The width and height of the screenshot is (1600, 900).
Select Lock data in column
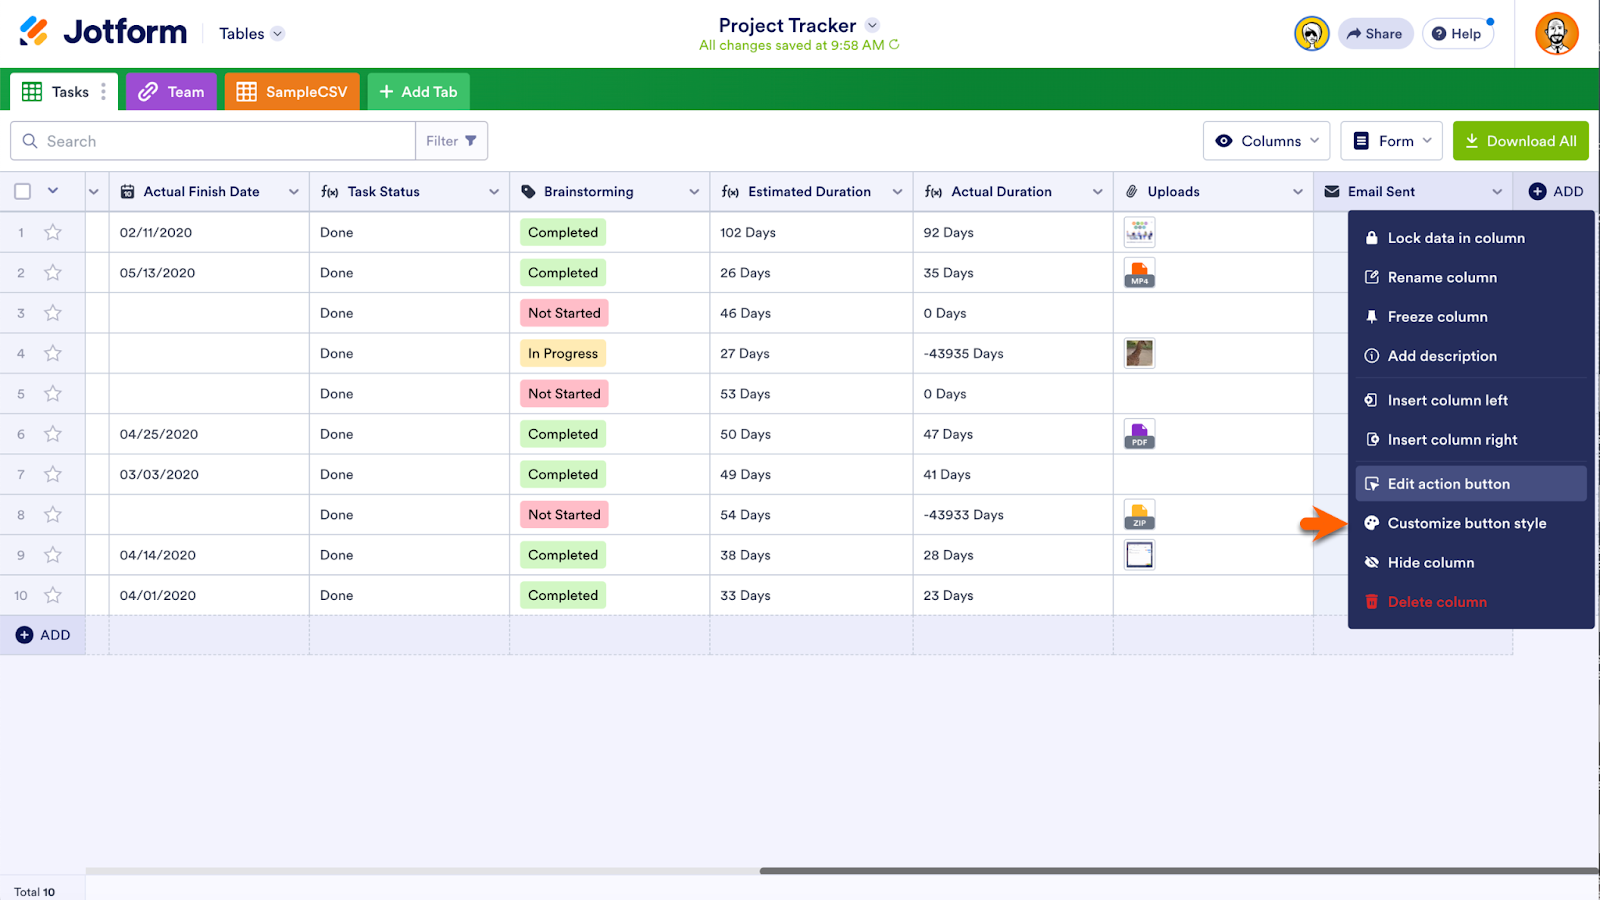1471,238
